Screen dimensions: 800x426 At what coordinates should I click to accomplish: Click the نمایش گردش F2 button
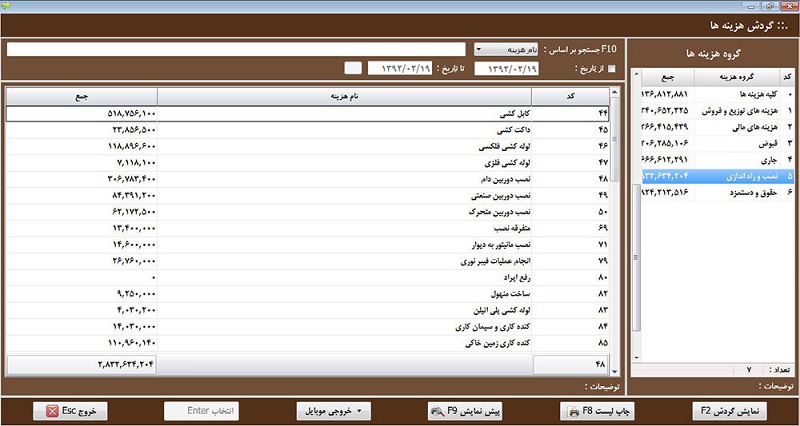(x=730, y=411)
